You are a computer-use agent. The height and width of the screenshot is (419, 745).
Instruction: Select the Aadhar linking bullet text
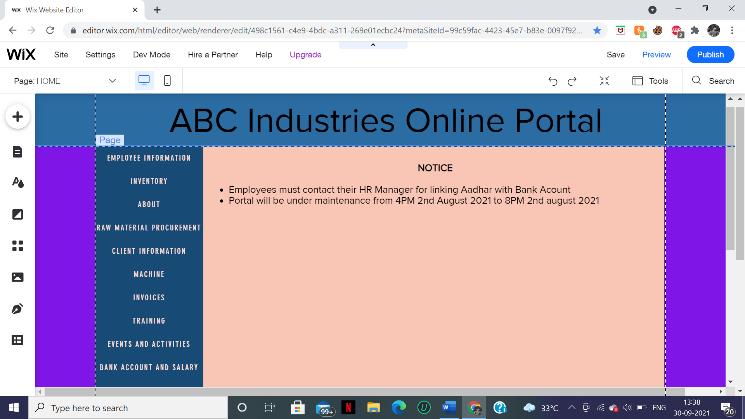(x=399, y=190)
